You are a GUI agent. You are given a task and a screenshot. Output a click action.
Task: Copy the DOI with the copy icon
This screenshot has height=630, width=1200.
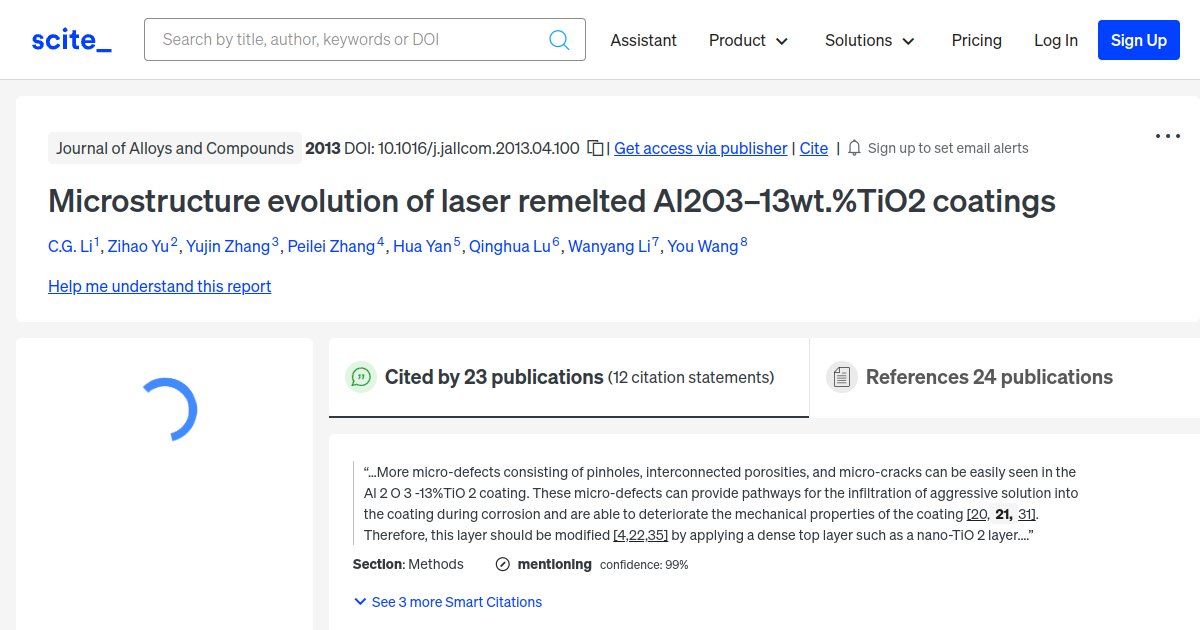point(595,148)
